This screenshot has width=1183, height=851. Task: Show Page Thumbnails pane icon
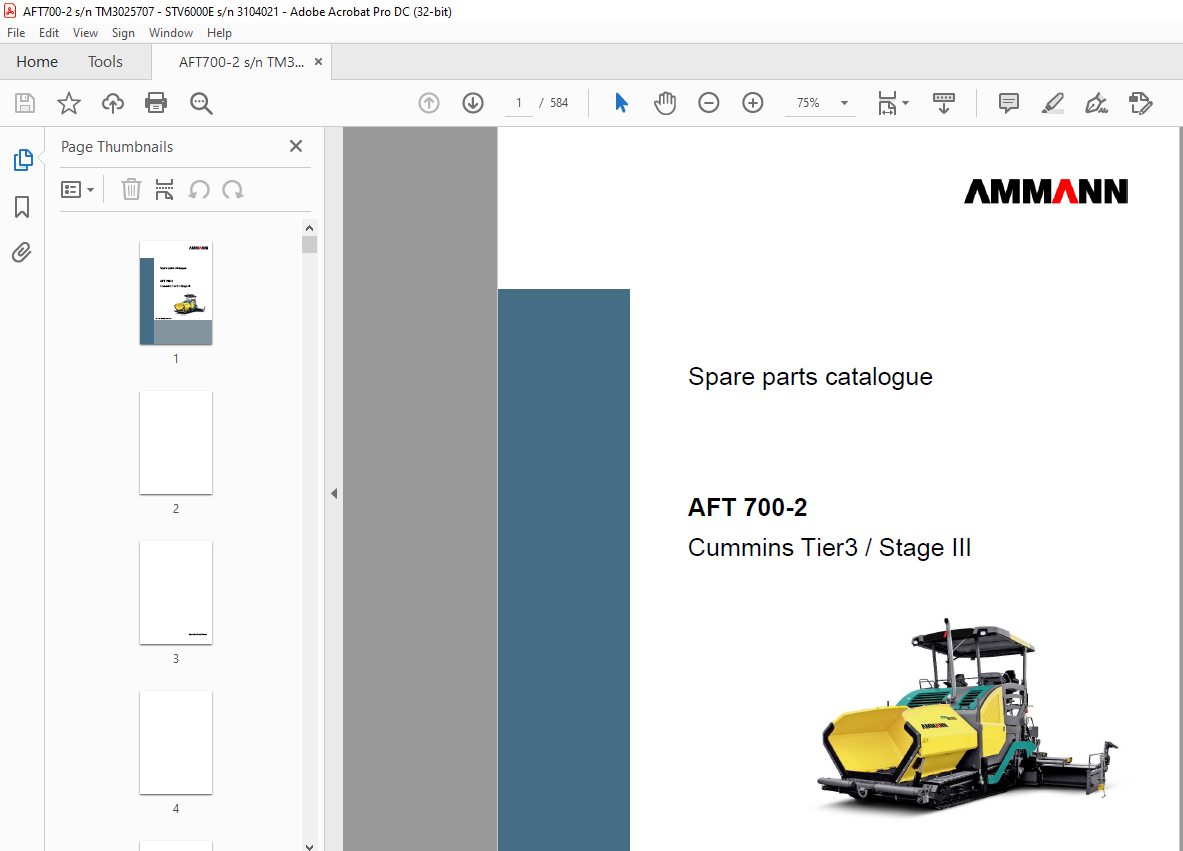point(23,160)
